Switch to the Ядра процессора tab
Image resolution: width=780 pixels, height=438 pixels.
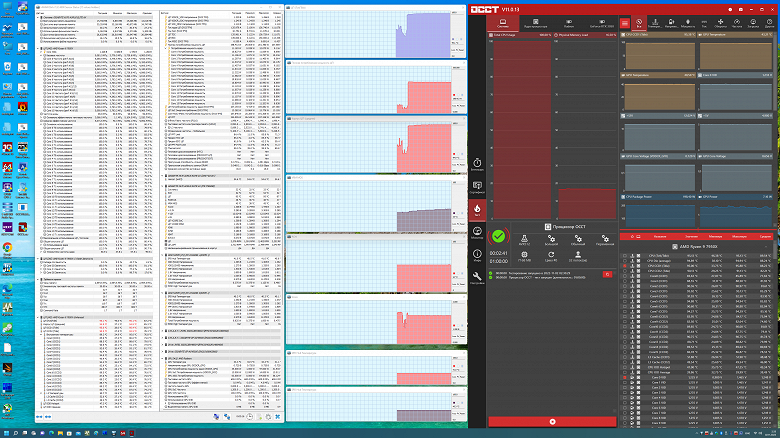pyautogui.click(x=536, y=23)
